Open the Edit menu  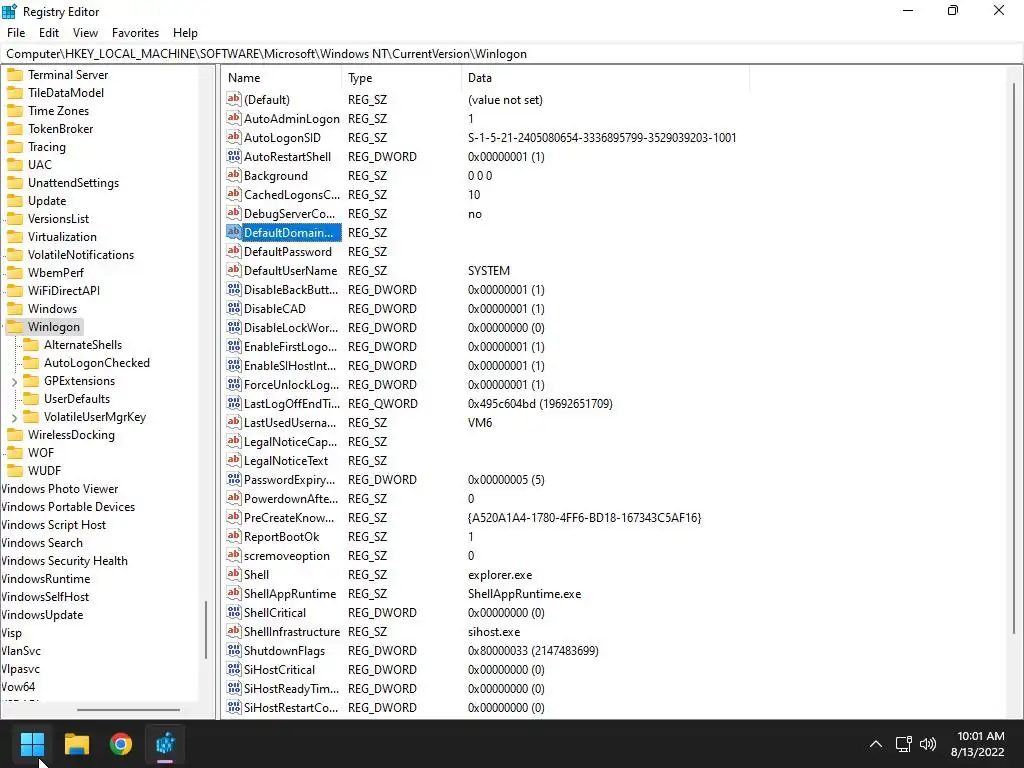click(x=49, y=33)
